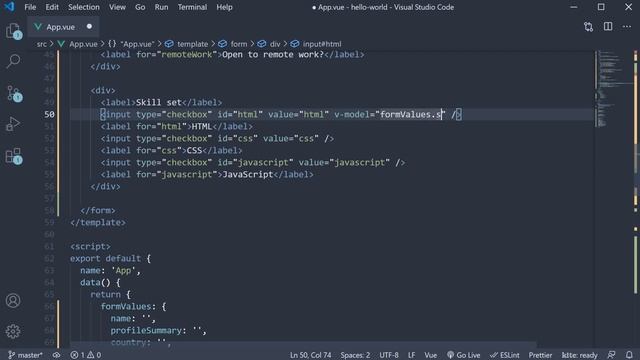
Task: Click the kite: ready status item
Action: (x=579, y=355)
